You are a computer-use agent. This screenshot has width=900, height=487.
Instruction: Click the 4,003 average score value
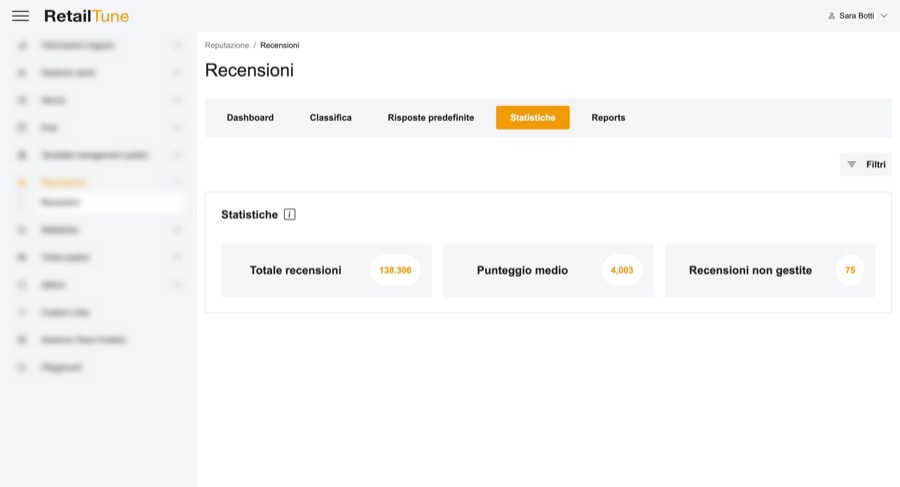622,270
